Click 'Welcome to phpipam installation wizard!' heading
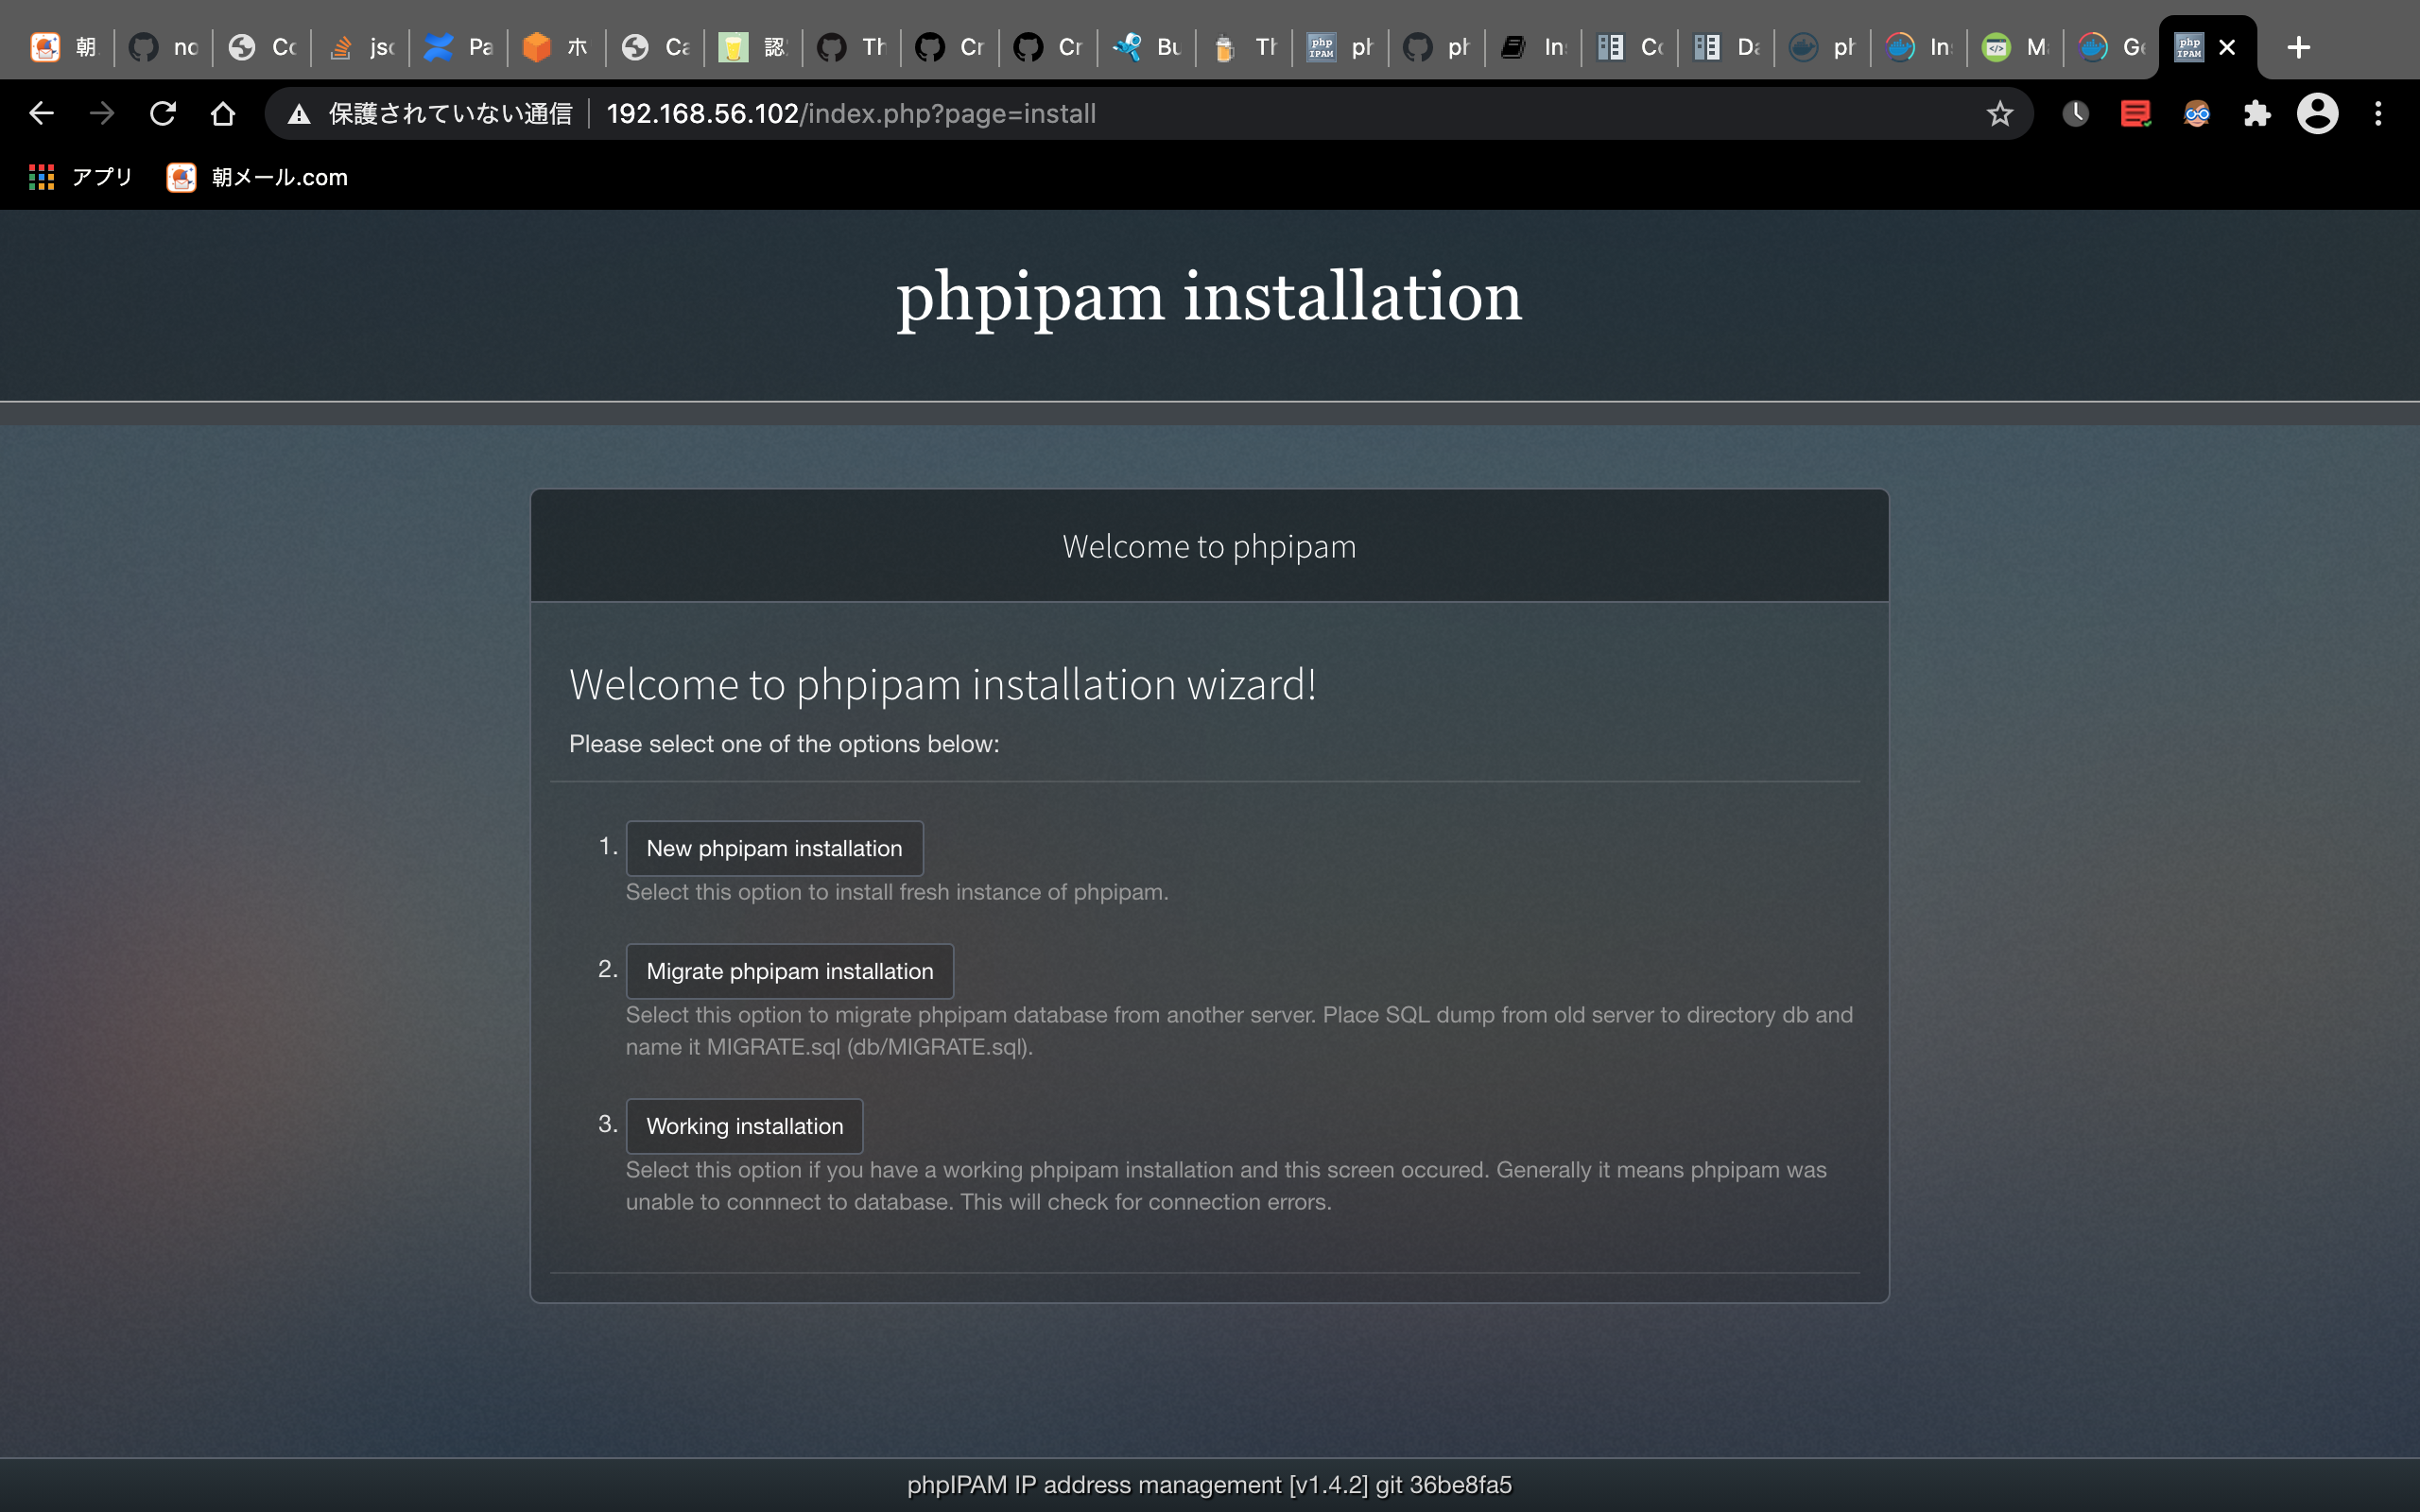 942,685
